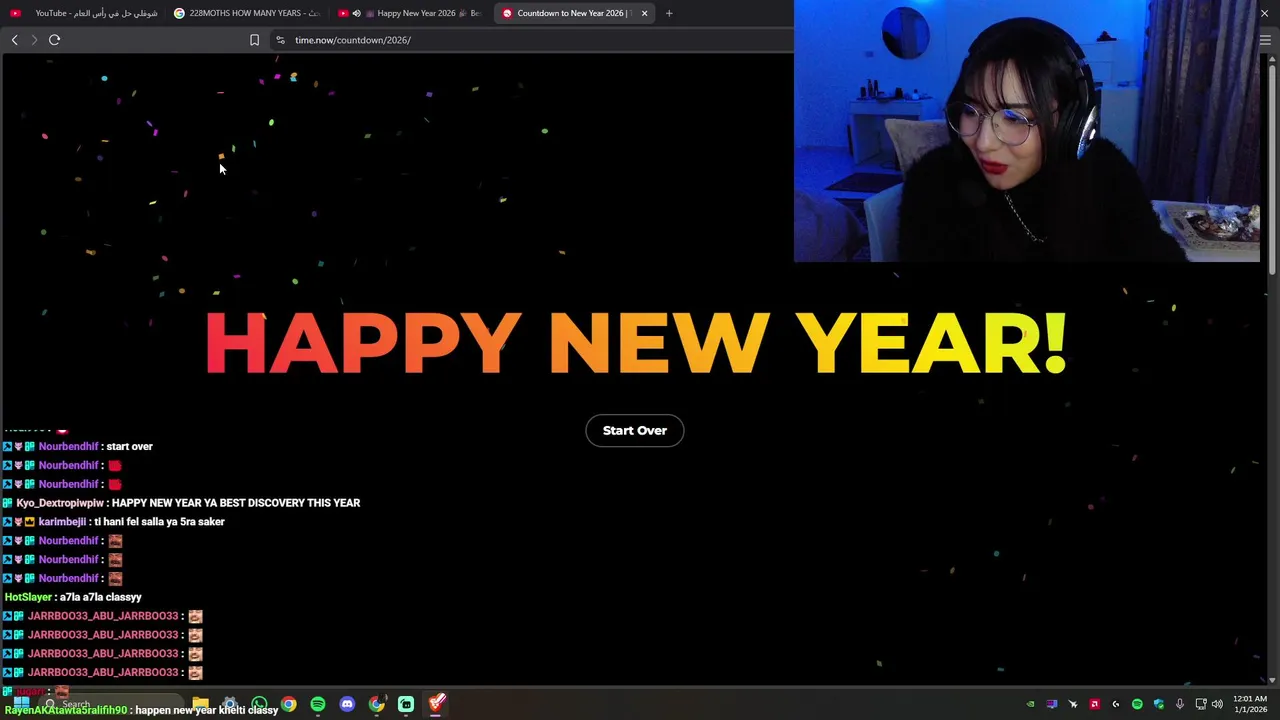
Task: Click the browser forward arrow
Action: coord(34,40)
